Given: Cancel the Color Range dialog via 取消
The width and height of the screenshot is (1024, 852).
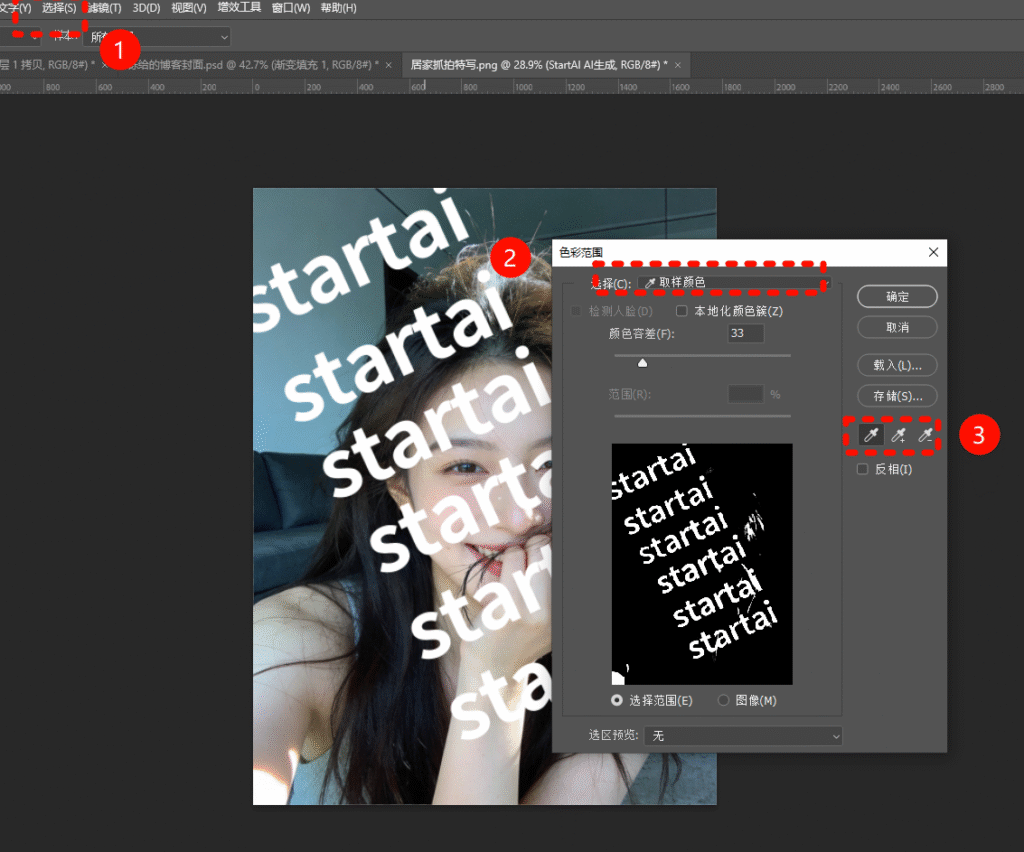Looking at the screenshot, I should [x=896, y=327].
